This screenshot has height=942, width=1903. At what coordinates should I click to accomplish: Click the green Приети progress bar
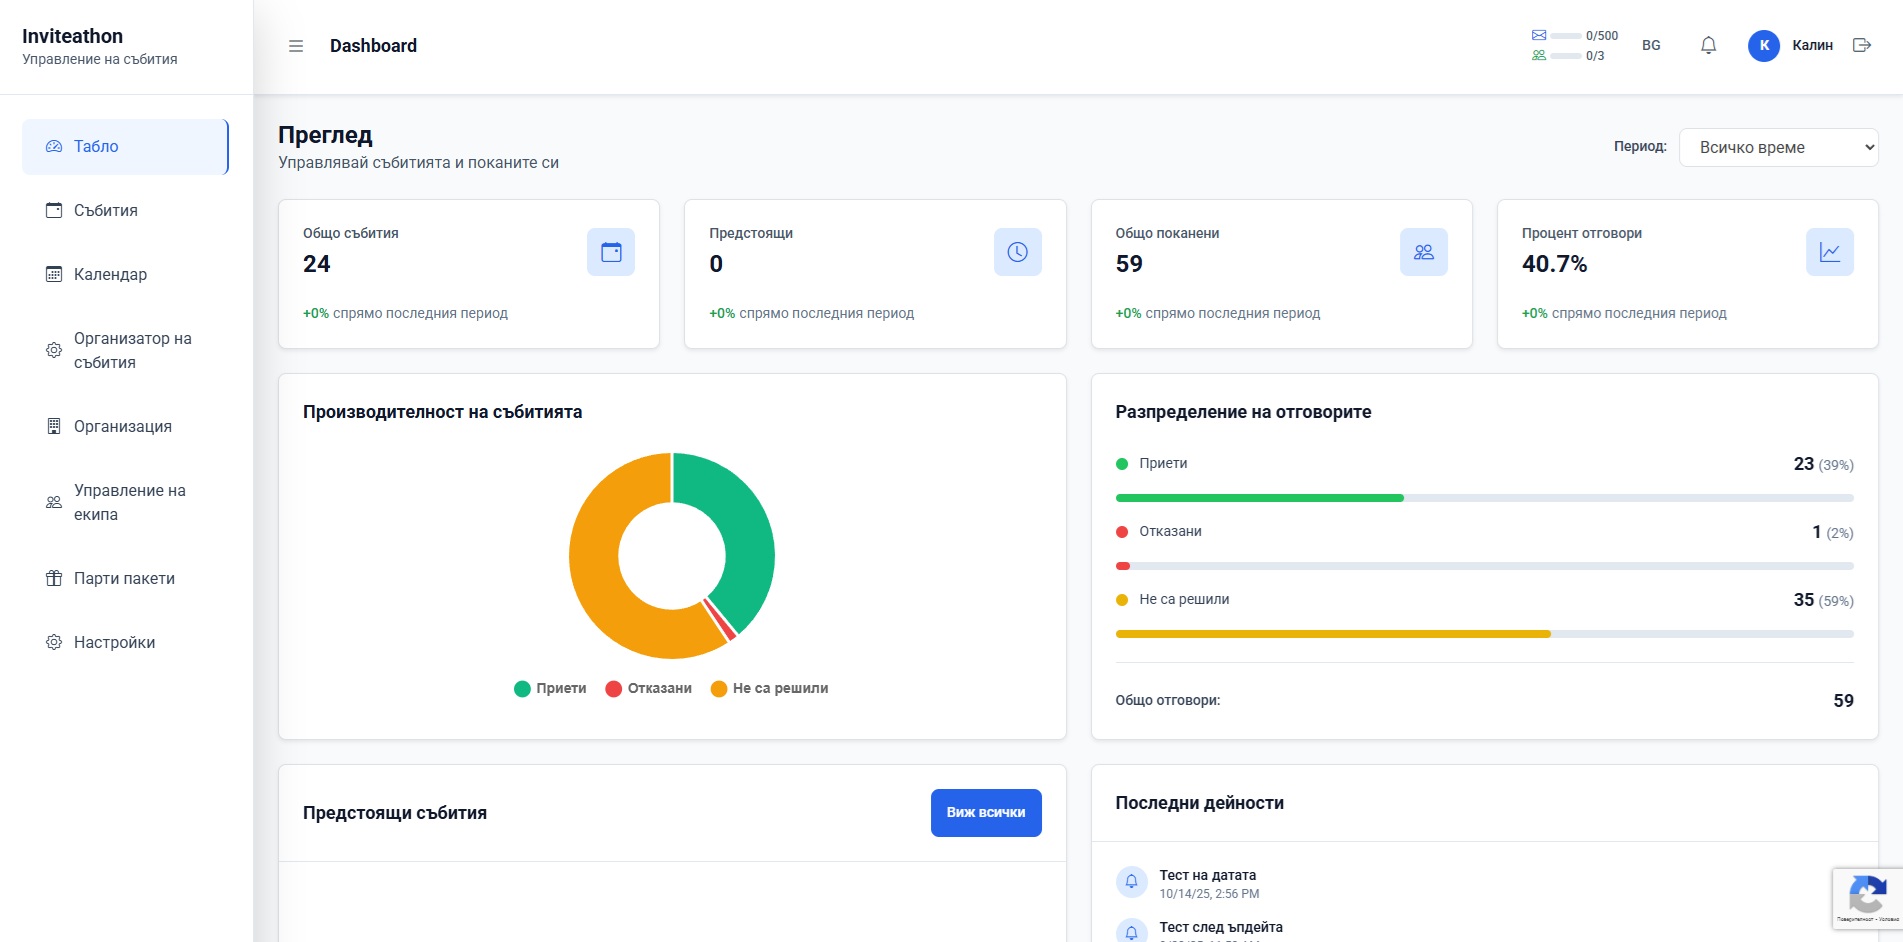point(1260,497)
